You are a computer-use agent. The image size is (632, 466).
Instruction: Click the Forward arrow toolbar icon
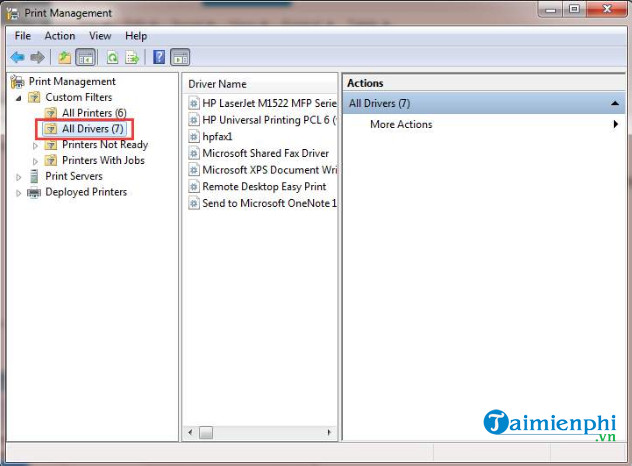[x=37, y=58]
